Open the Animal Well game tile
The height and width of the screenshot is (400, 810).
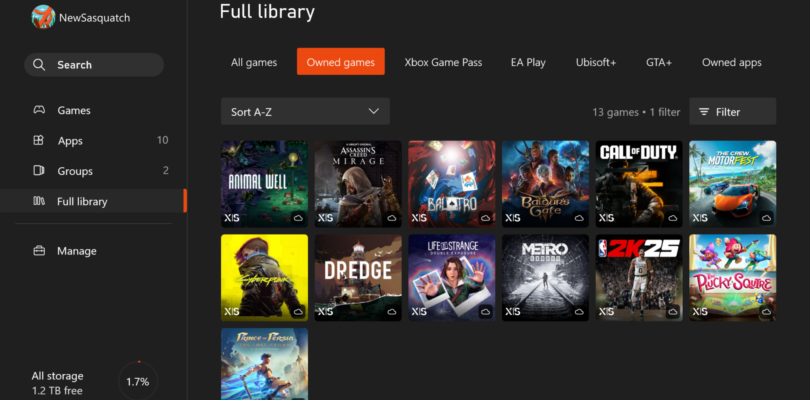(x=264, y=183)
